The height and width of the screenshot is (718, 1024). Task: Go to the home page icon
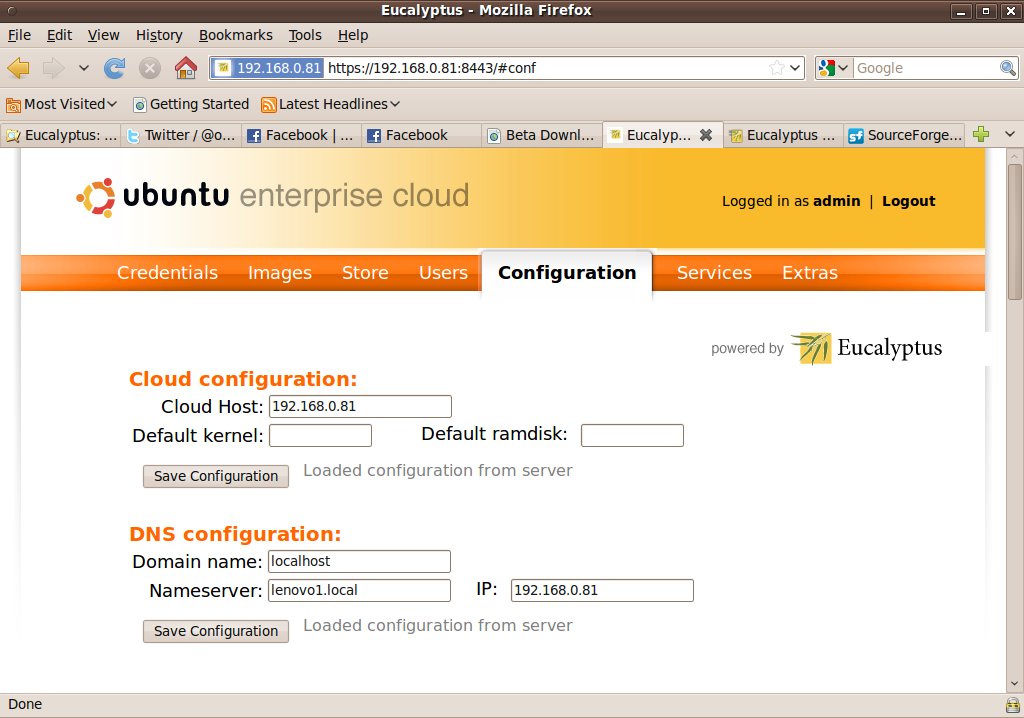click(x=185, y=68)
